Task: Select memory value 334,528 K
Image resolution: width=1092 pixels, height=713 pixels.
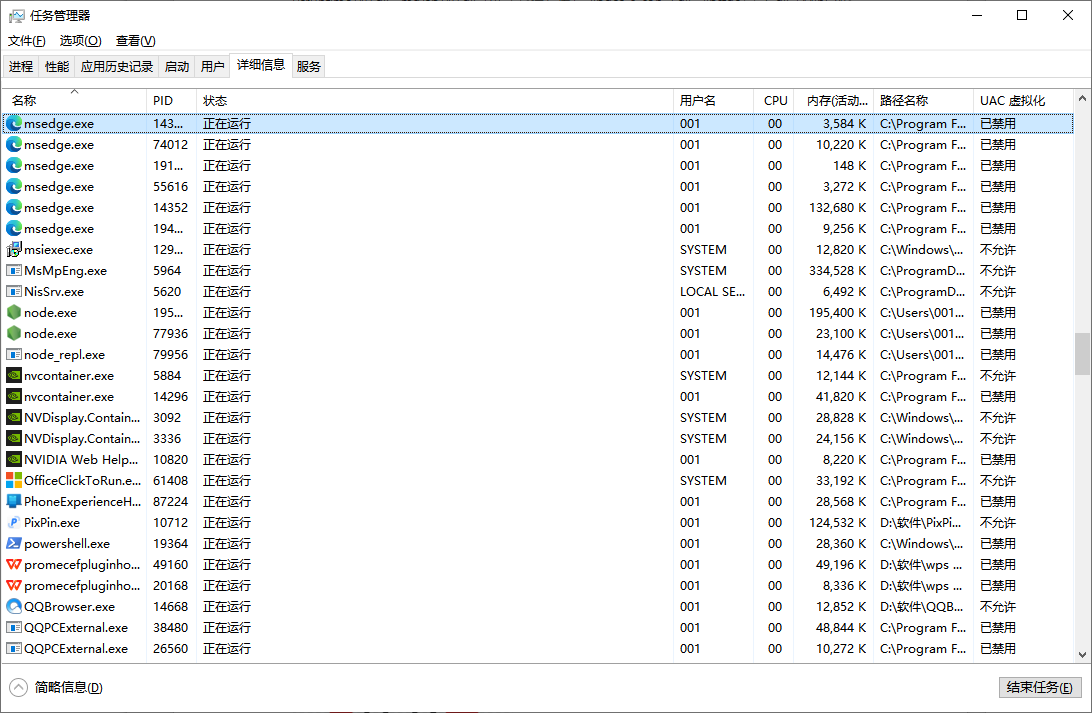Action: [837, 270]
